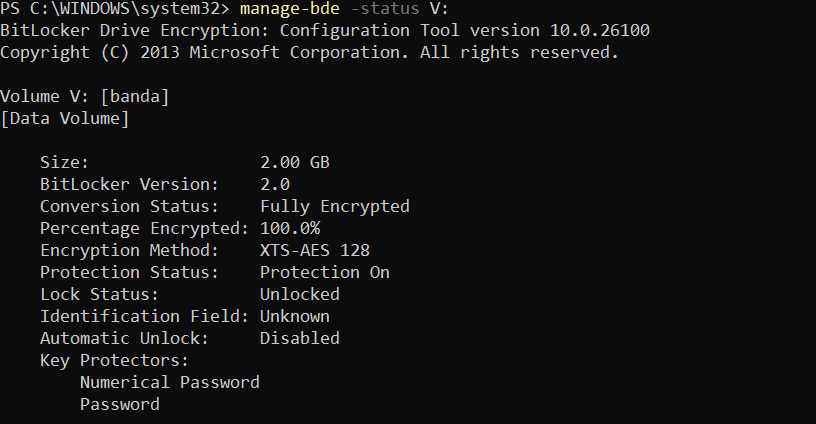Click the Automatic Unlock Disabled value
Screen dimensions: 816x424
click(299, 339)
